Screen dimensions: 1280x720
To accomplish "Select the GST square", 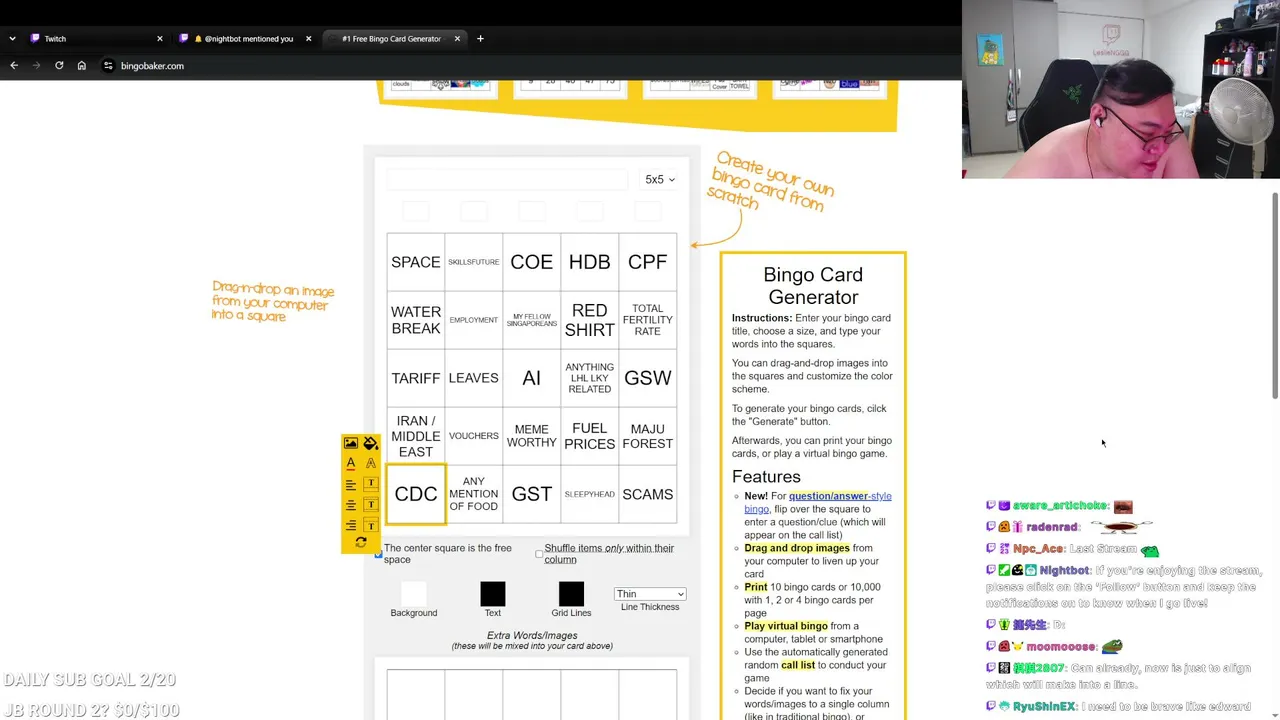I will tap(532, 494).
